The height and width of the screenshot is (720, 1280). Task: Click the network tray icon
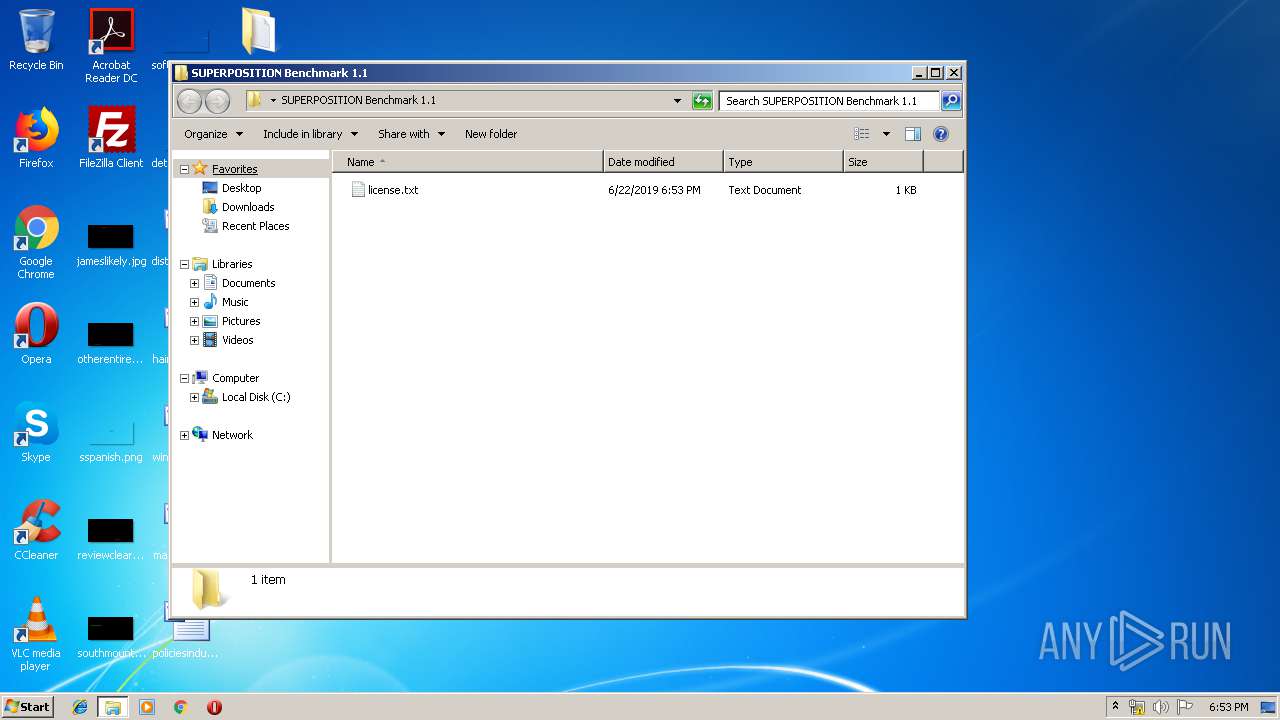coord(1137,707)
